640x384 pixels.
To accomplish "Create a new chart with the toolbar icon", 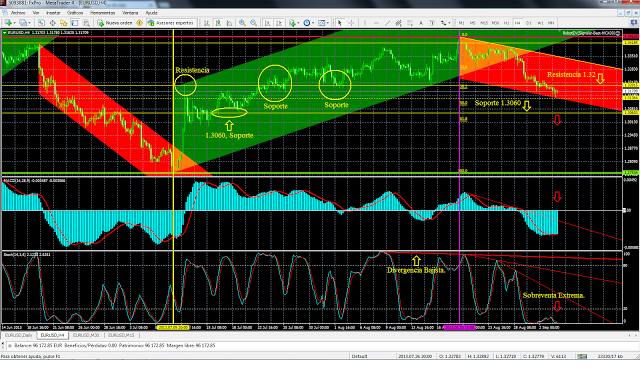I will pyautogui.click(x=8, y=23).
